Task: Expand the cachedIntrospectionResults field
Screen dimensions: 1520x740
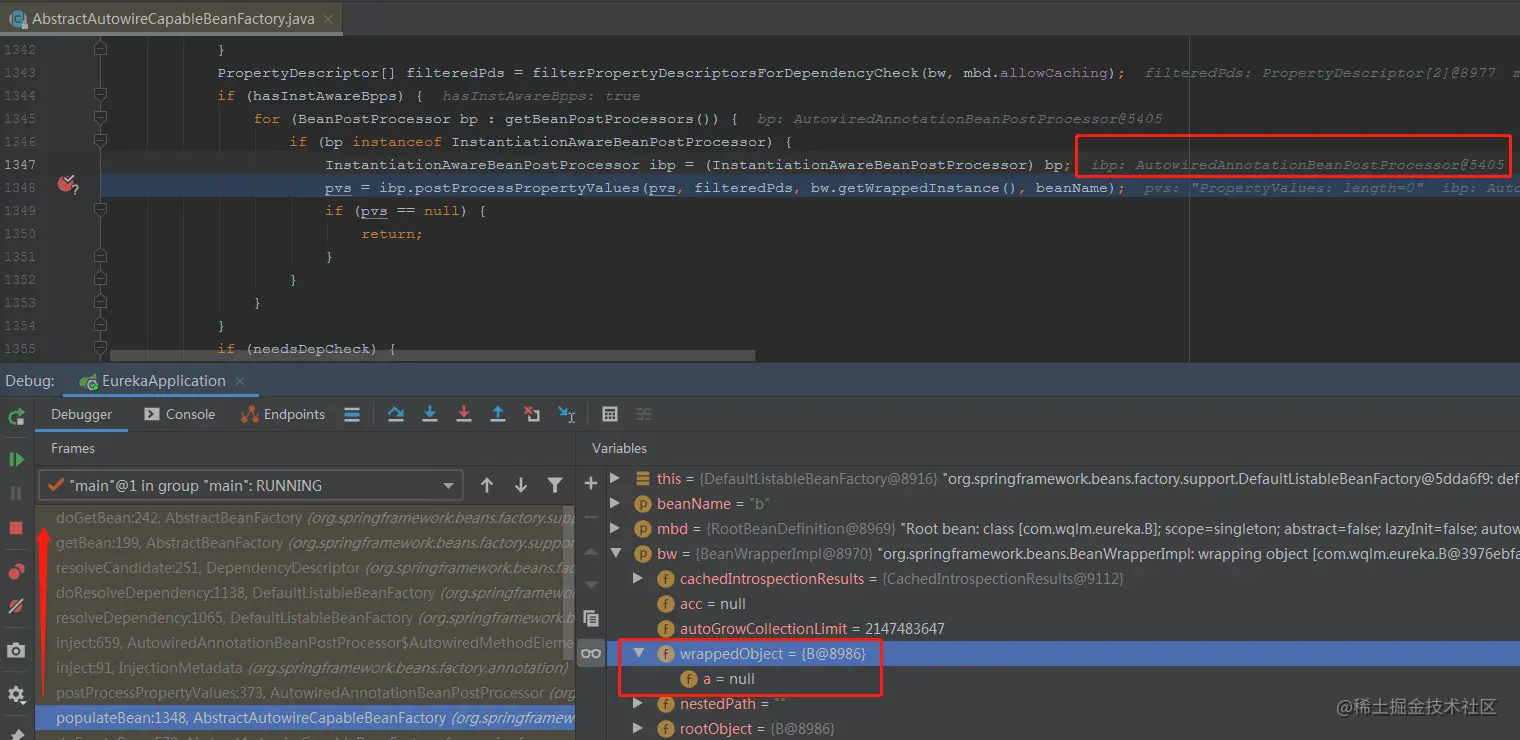Action: (x=638, y=578)
